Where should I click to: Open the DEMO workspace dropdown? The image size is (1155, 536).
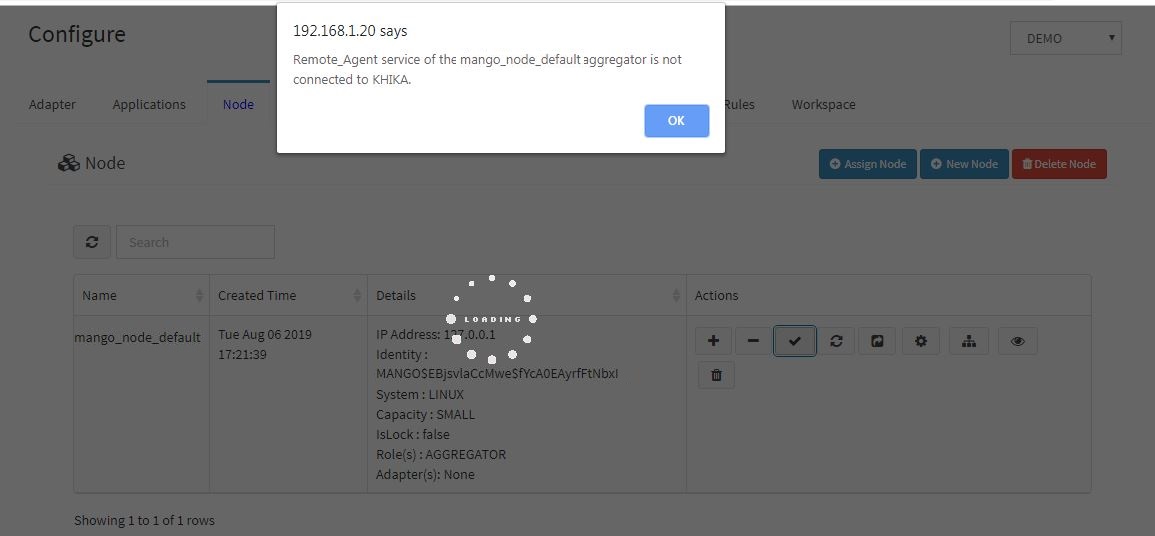[1065, 38]
